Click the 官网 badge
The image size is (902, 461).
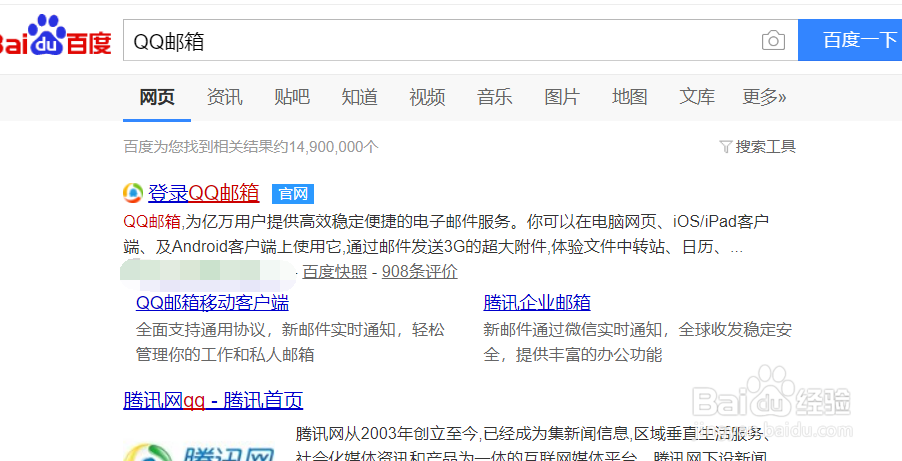coord(293,194)
